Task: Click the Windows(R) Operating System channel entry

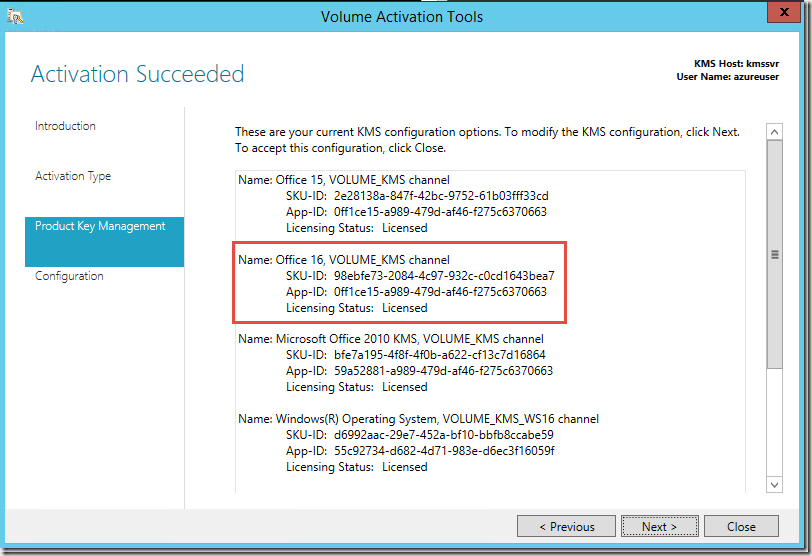Action: tap(418, 419)
